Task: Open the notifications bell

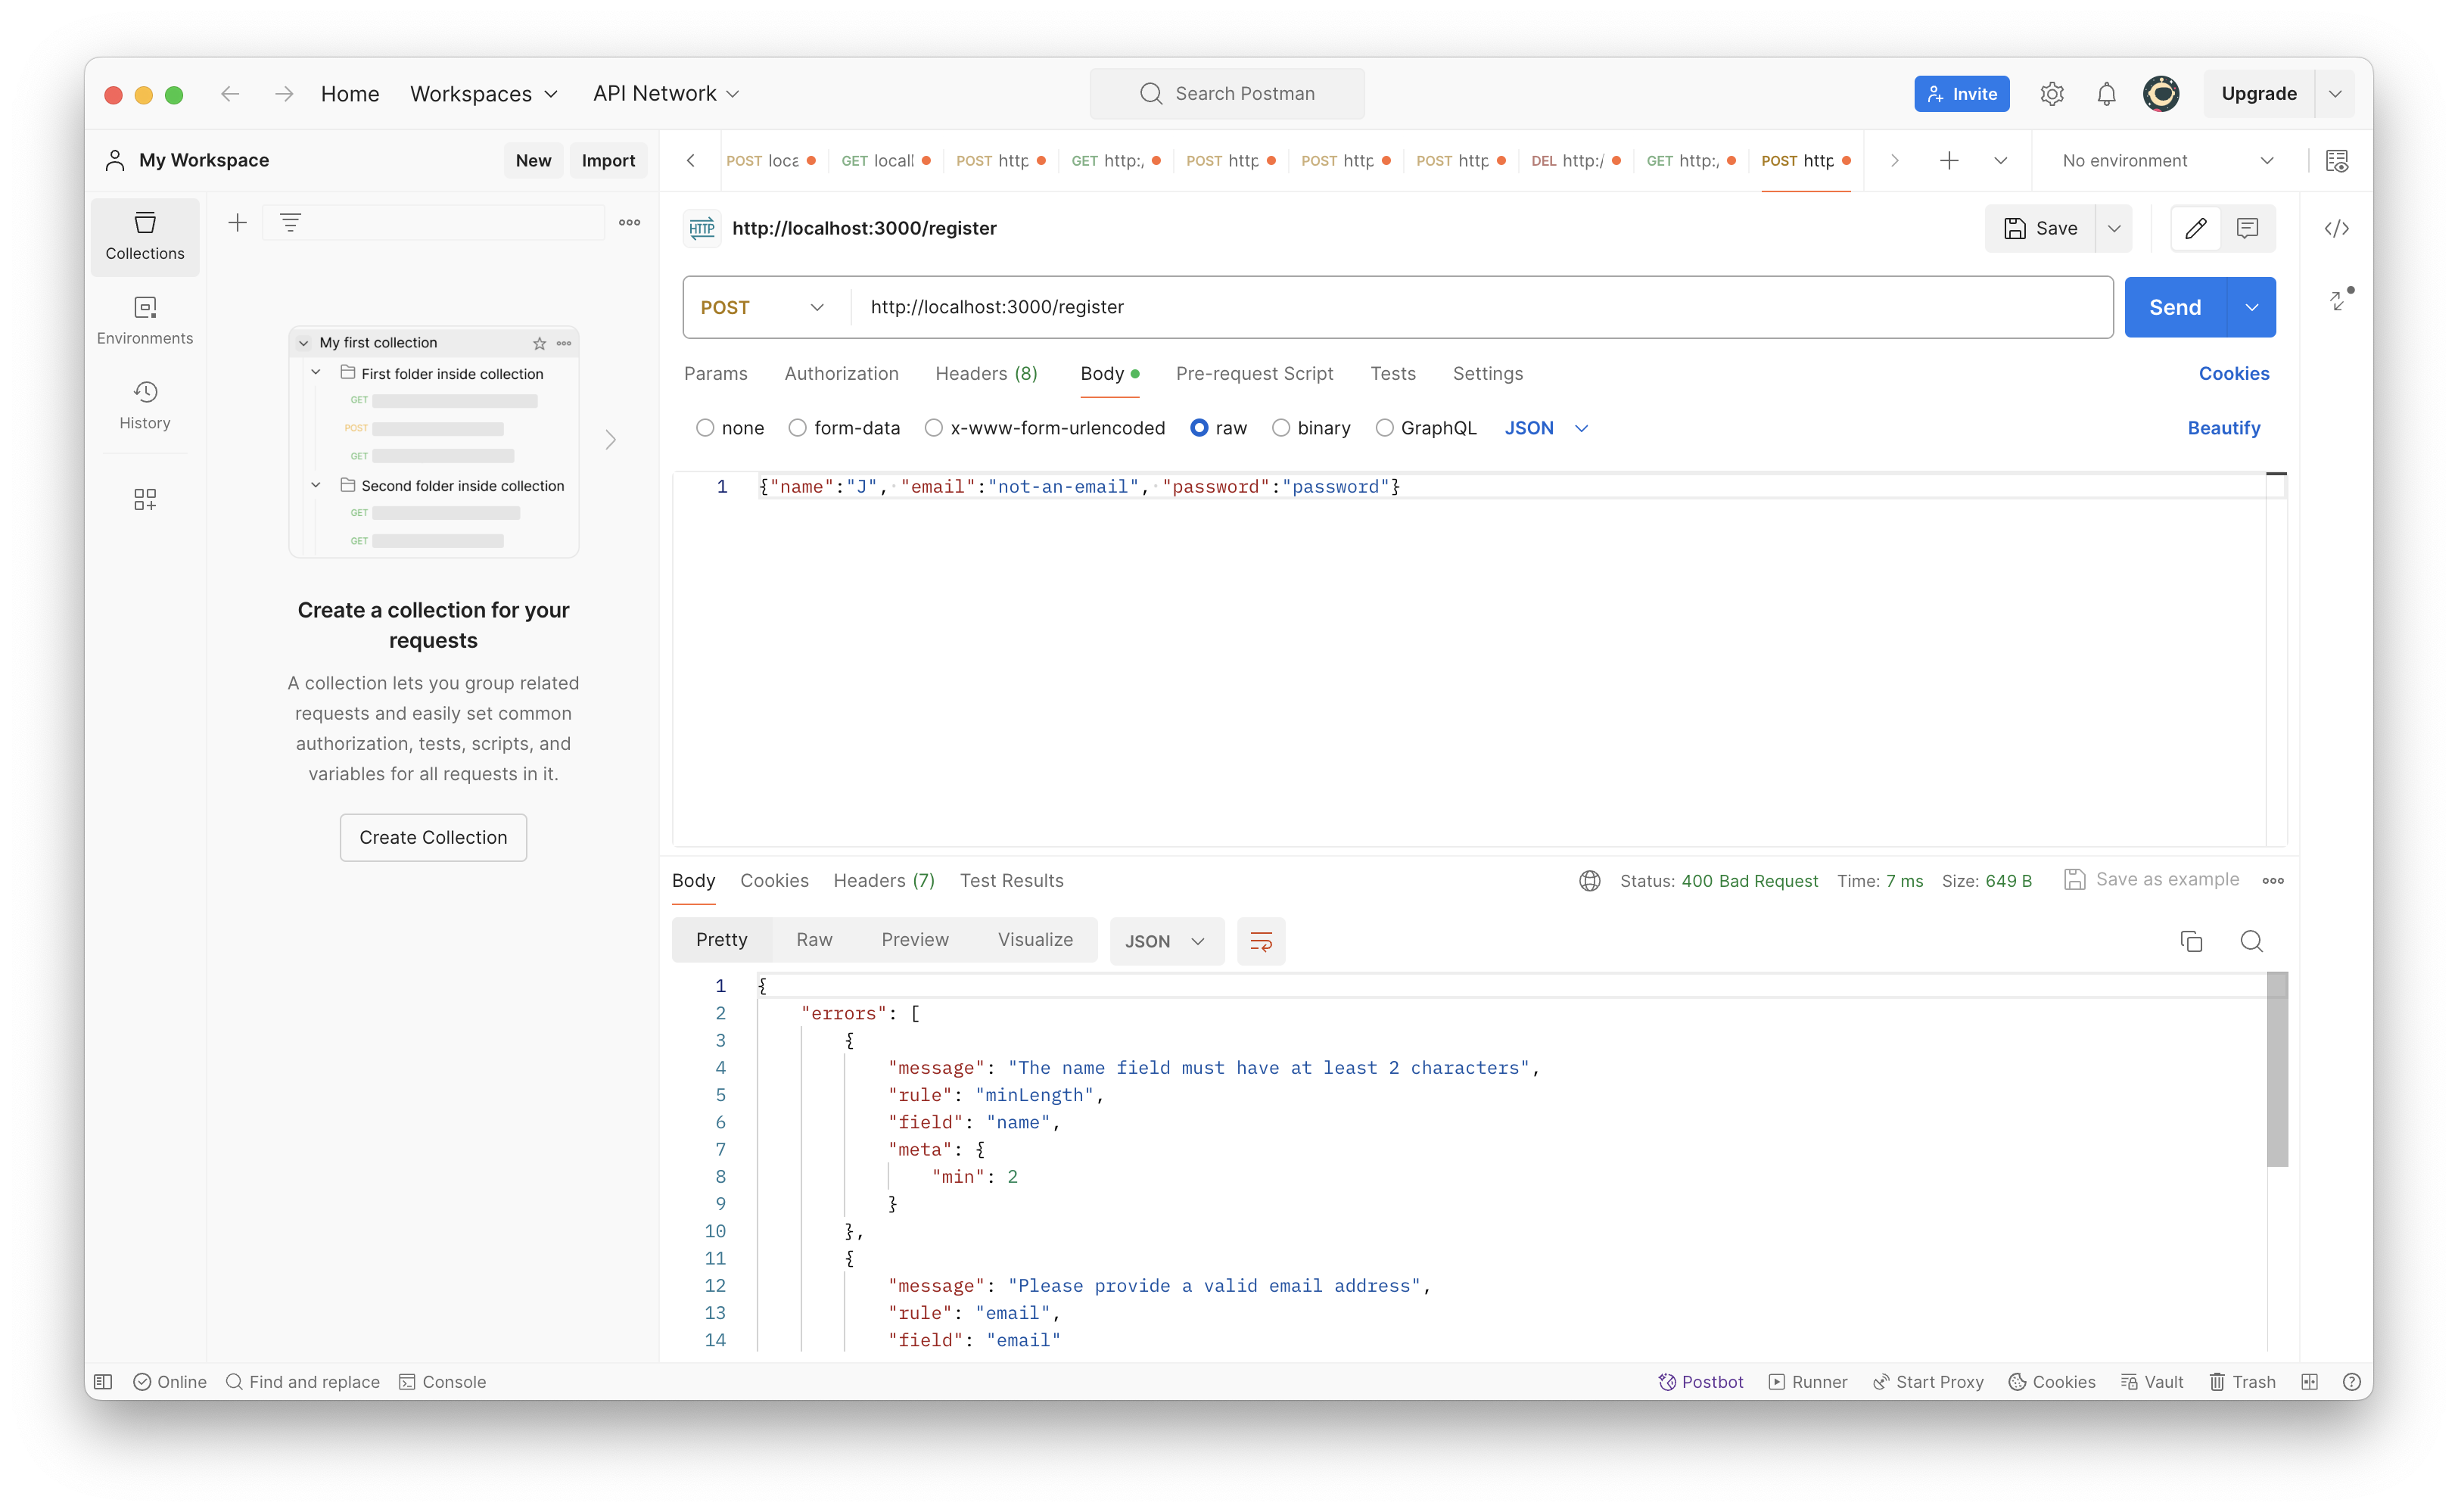Action: pyautogui.click(x=2105, y=93)
